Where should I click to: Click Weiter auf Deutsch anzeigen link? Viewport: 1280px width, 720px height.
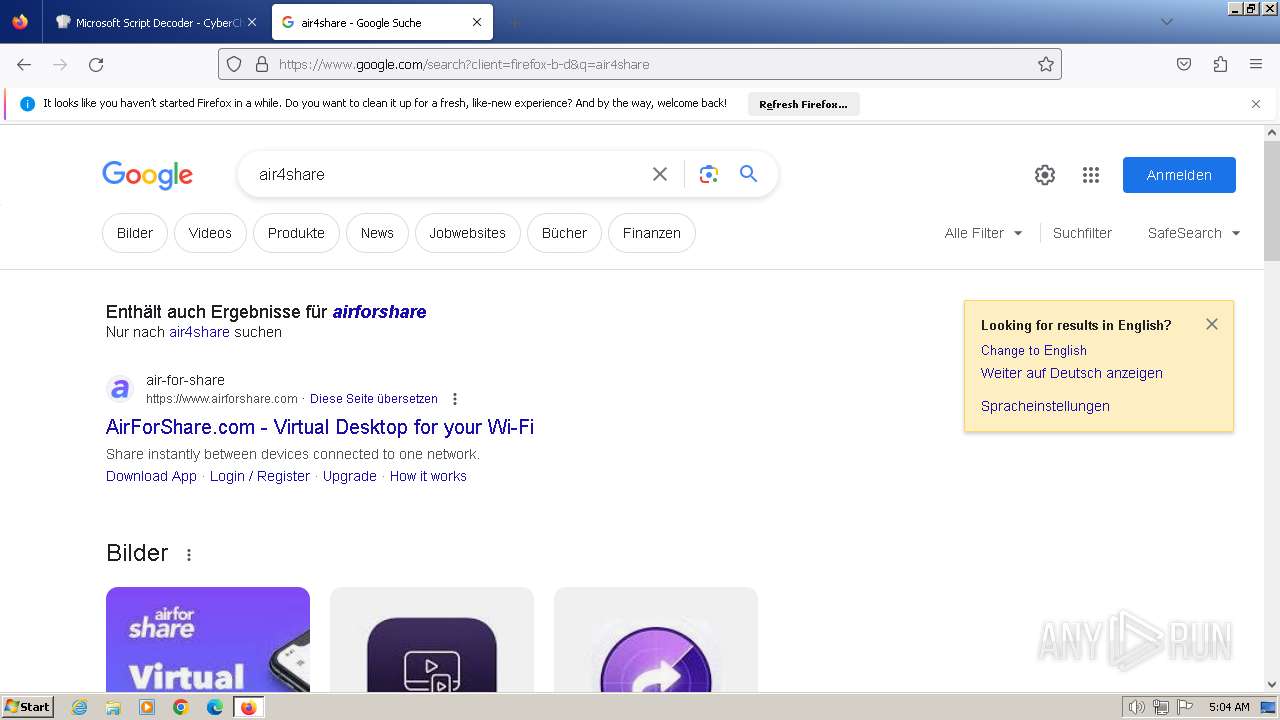(1072, 373)
